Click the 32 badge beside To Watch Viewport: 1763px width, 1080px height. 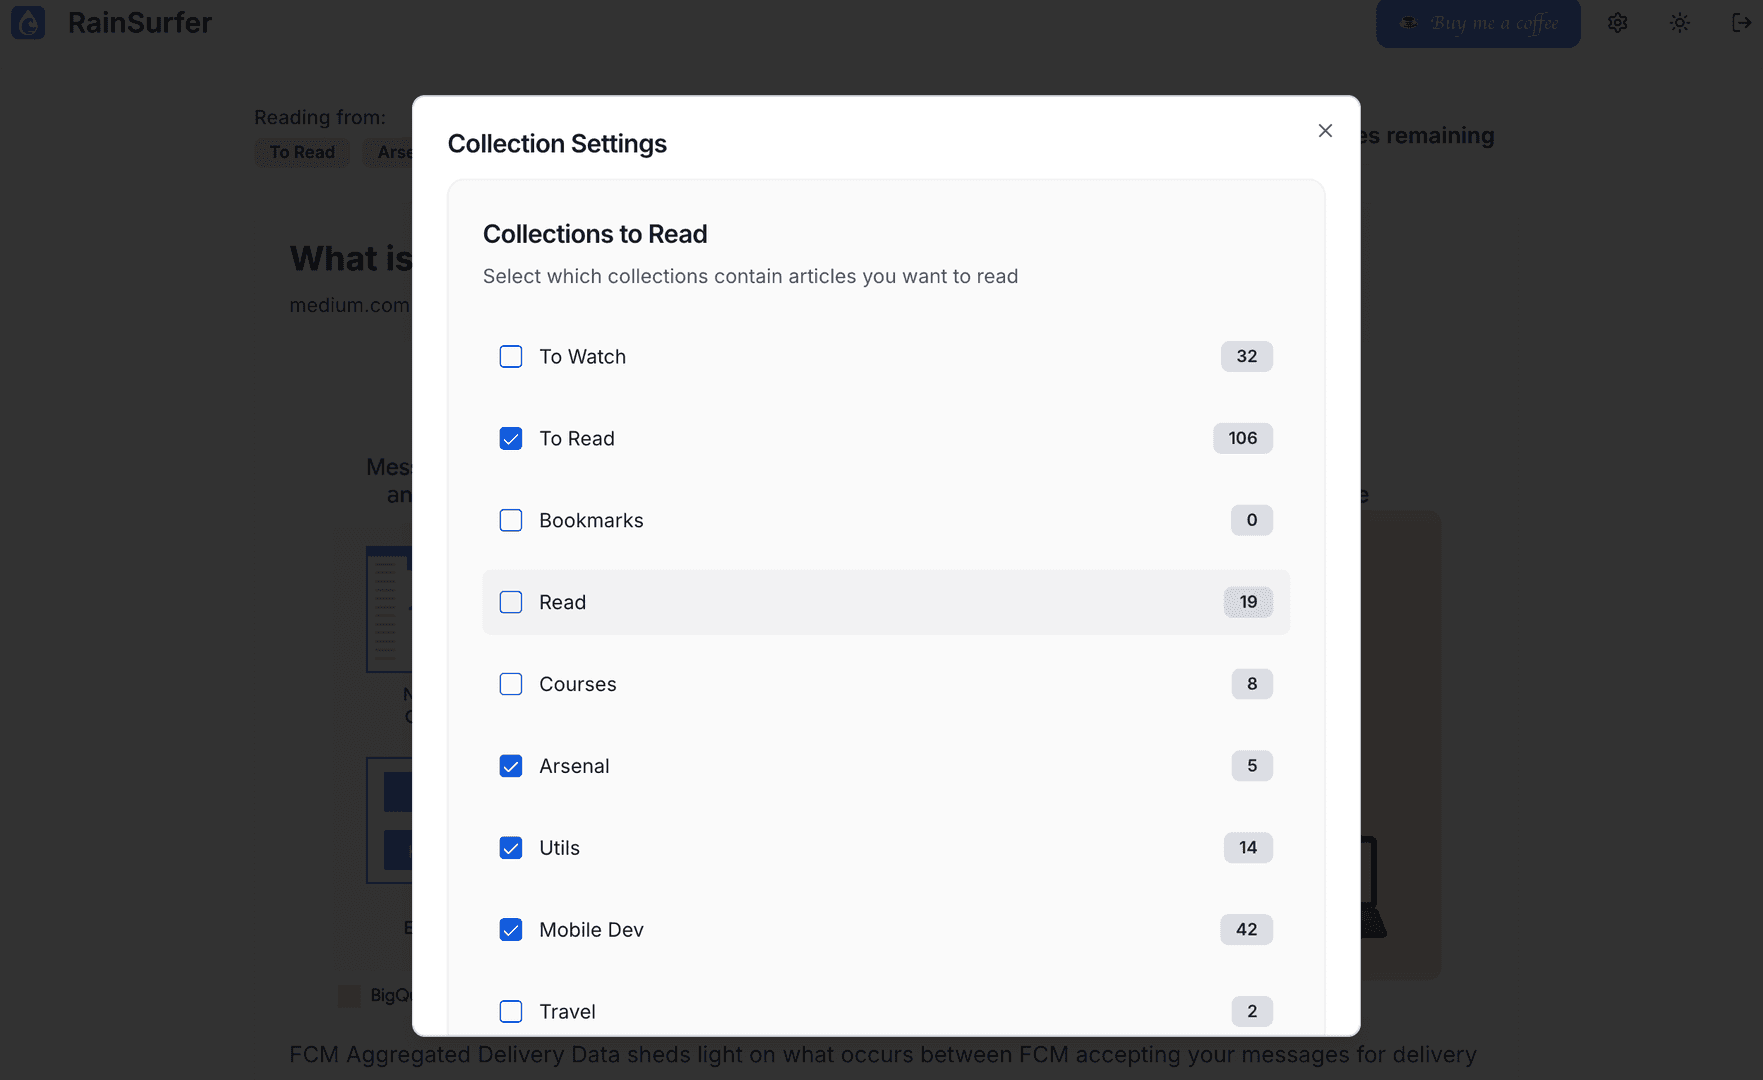coord(1246,356)
